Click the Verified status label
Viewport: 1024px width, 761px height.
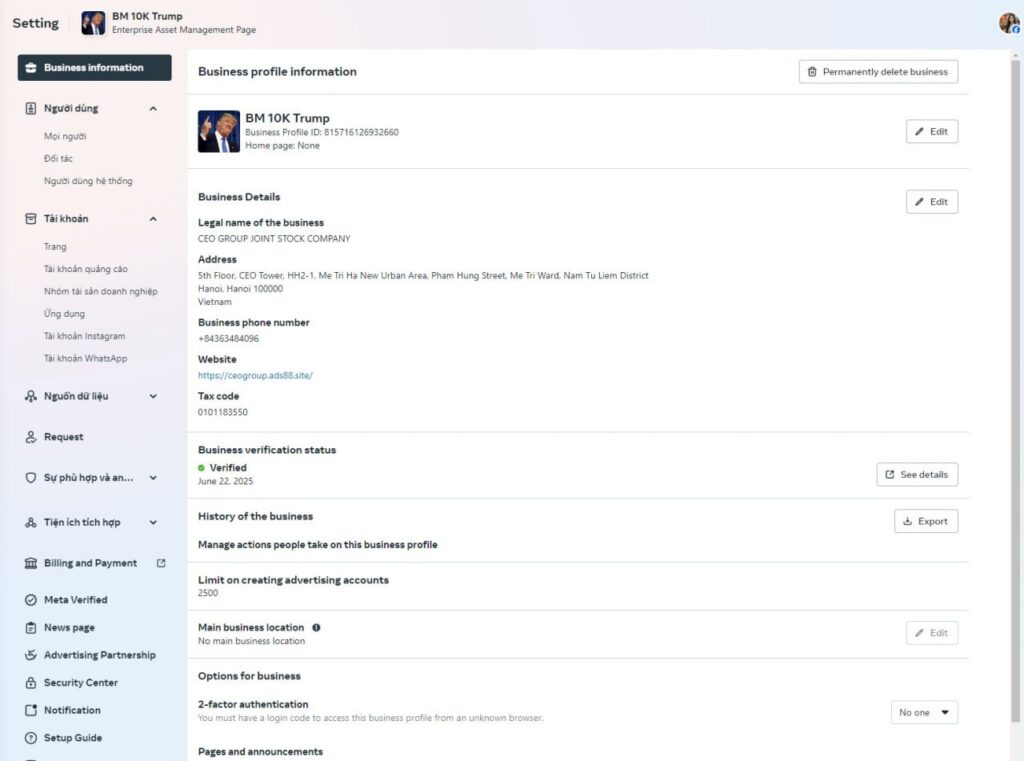tap(228, 468)
